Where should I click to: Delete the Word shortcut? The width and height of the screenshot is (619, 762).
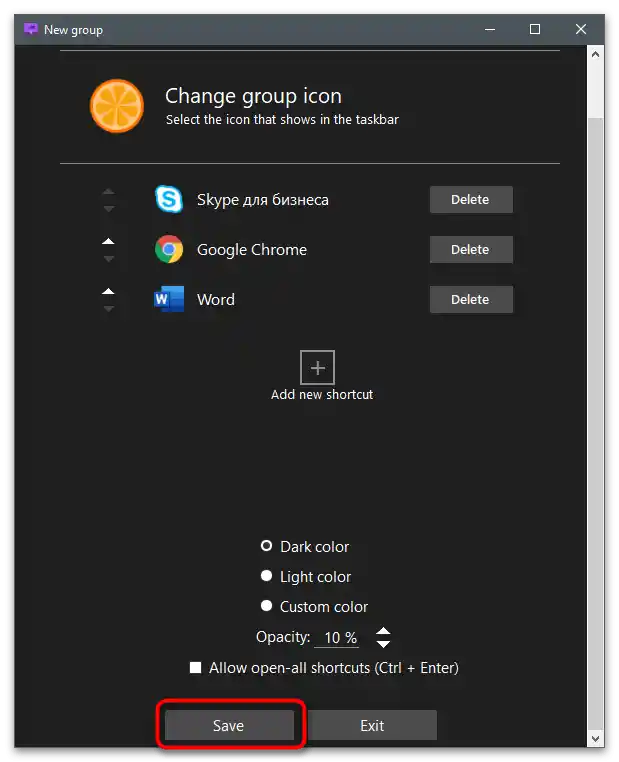pos(471,299)
